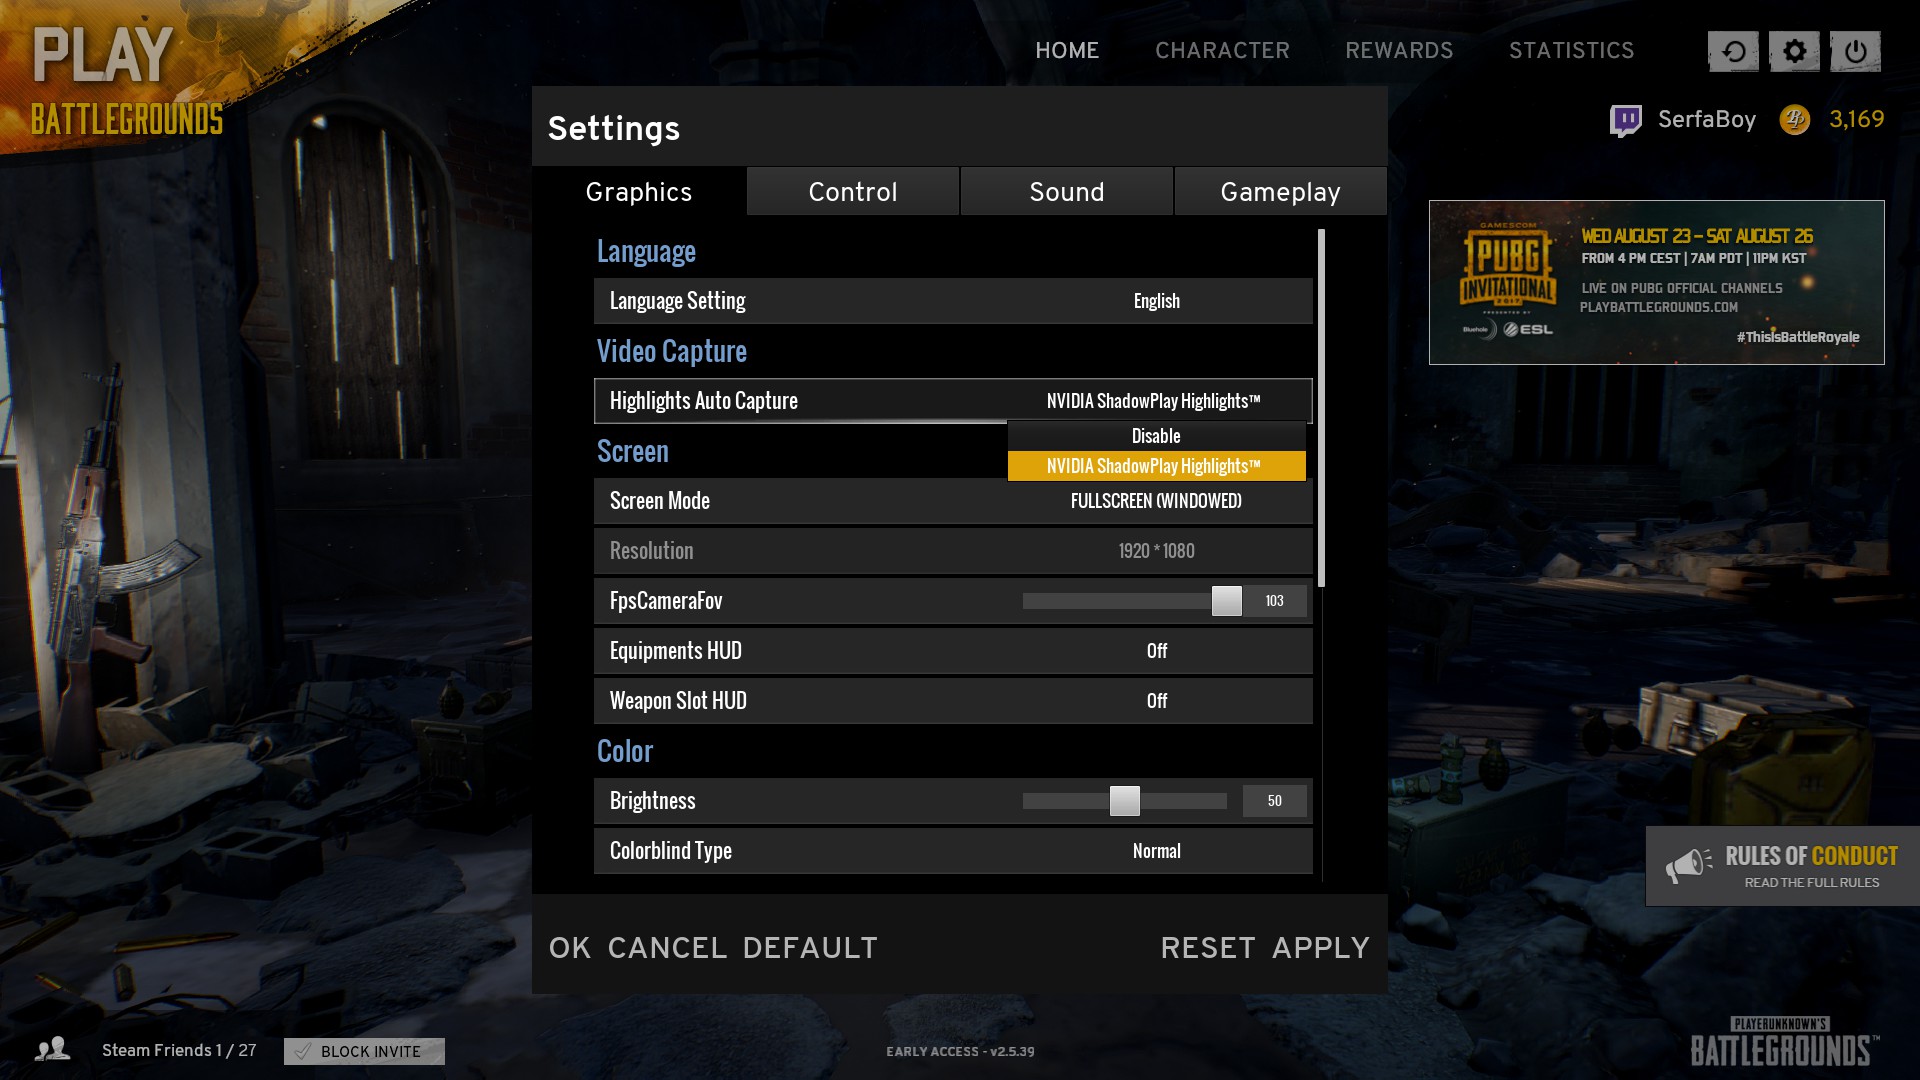Expand Highlights Auto Capture dropdown menu
The image size is (1920, 1080).
pyautogui.click(x=1155, y=400)
